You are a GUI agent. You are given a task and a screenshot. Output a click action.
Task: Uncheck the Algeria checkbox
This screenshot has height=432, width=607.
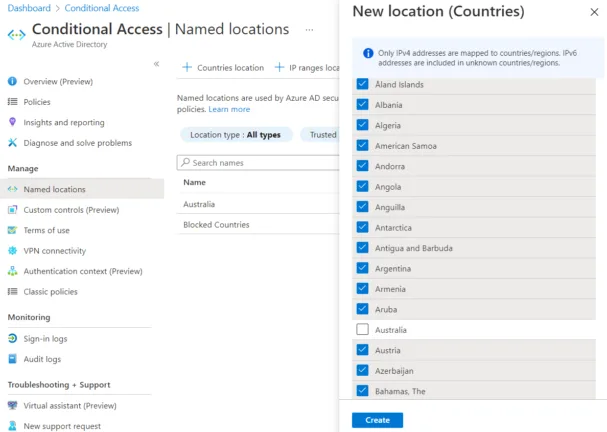[362, 125]
